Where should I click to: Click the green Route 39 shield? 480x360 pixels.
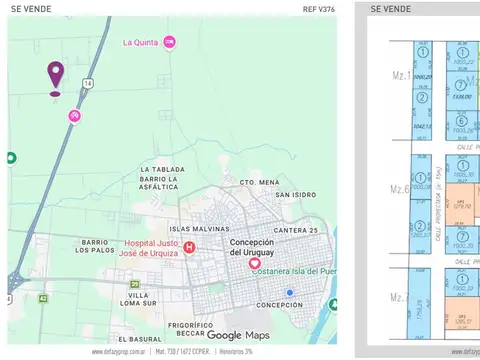point(135,284)
